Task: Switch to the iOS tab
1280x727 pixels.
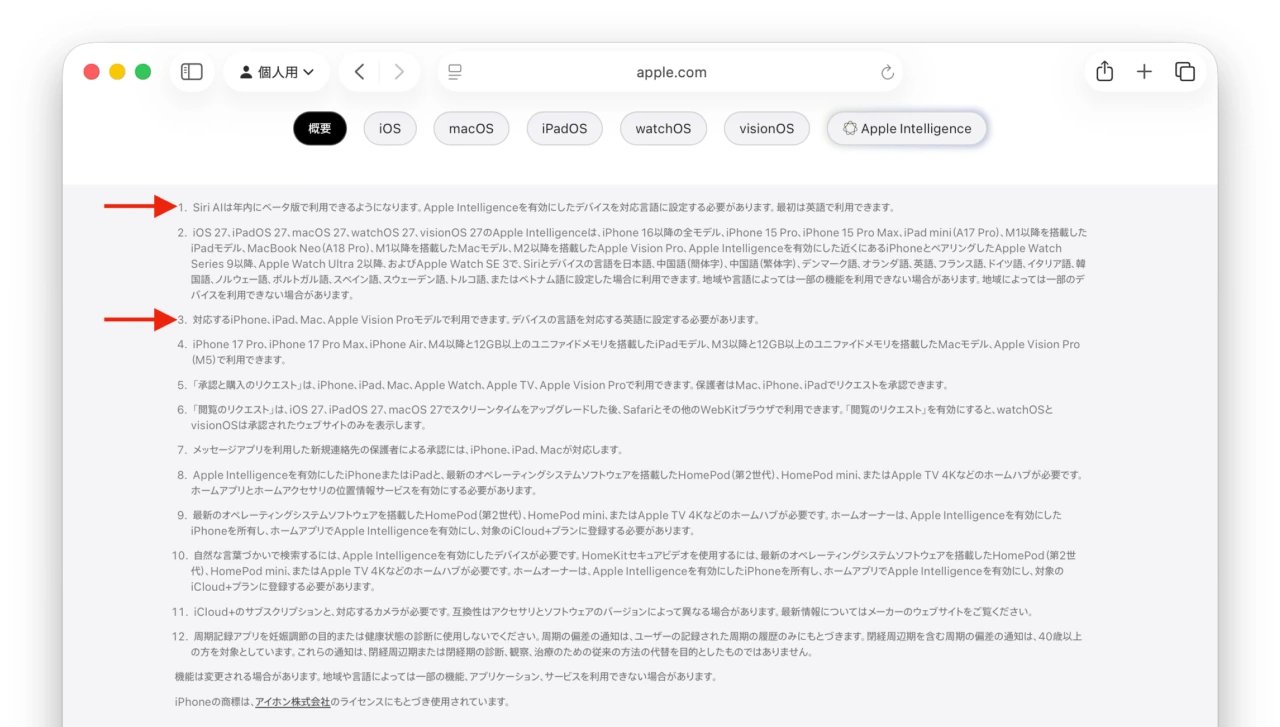Action: coord(390,128)
